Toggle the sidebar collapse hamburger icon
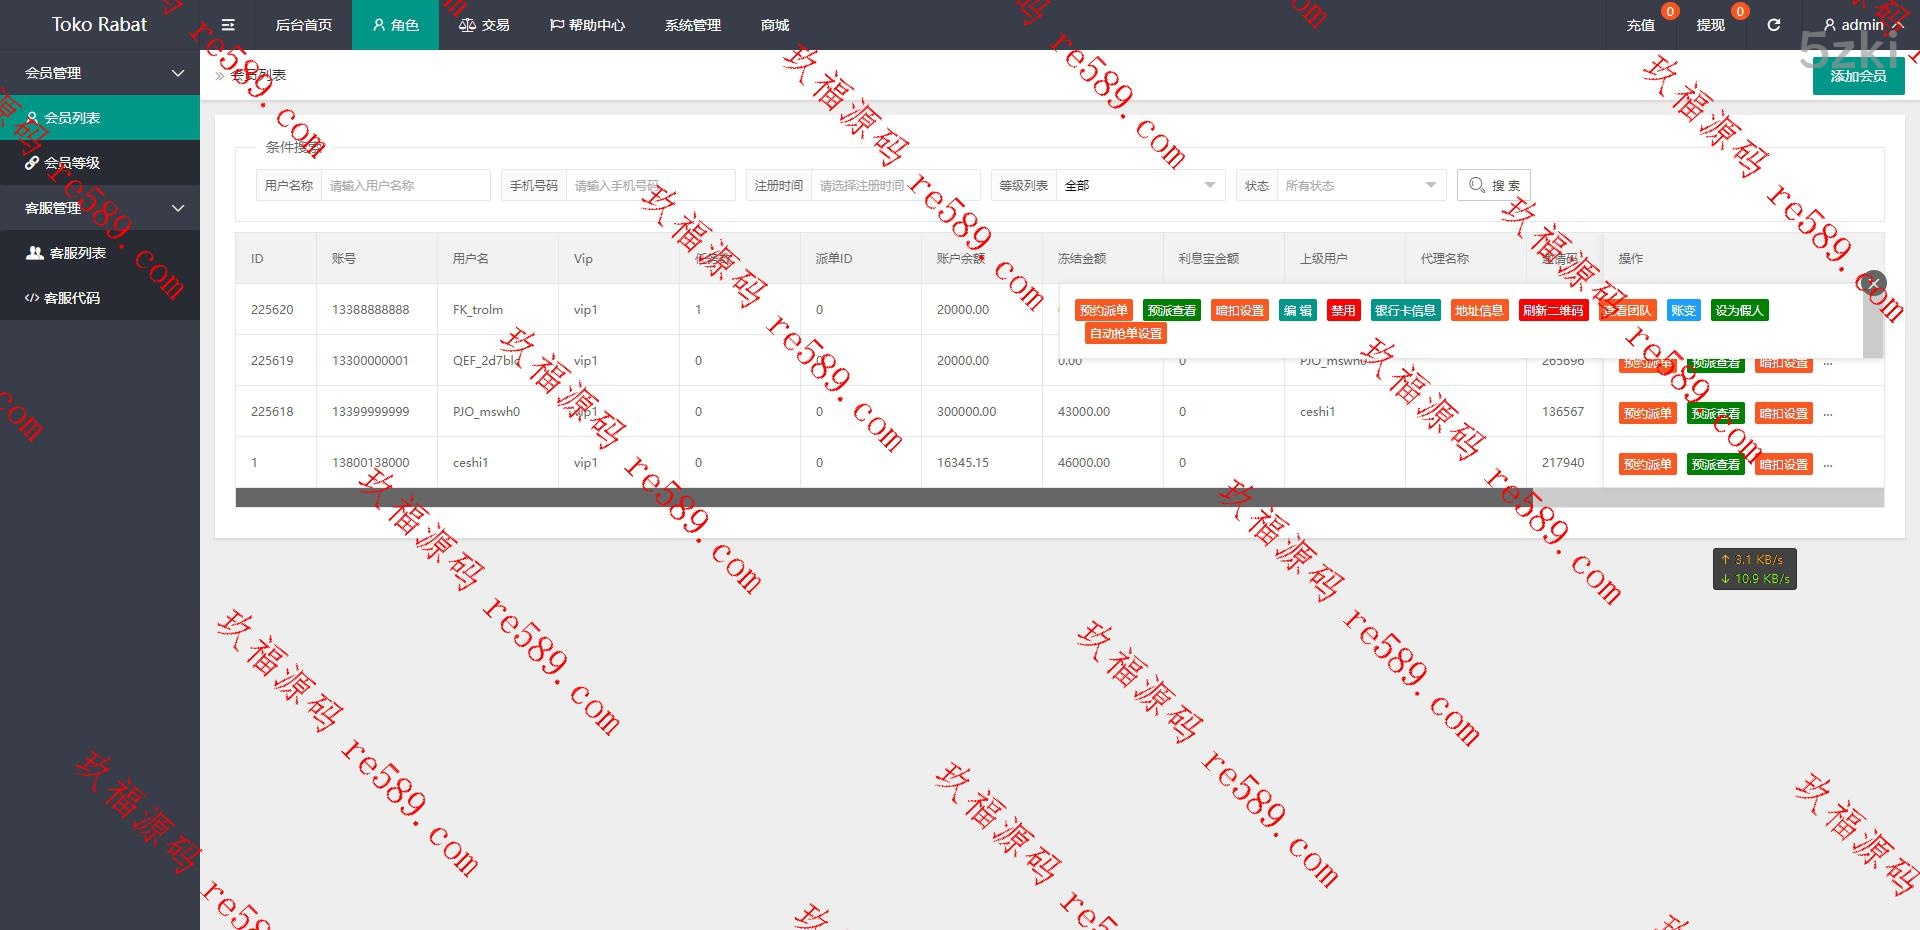1920x930 pixels. coord(228,25)
